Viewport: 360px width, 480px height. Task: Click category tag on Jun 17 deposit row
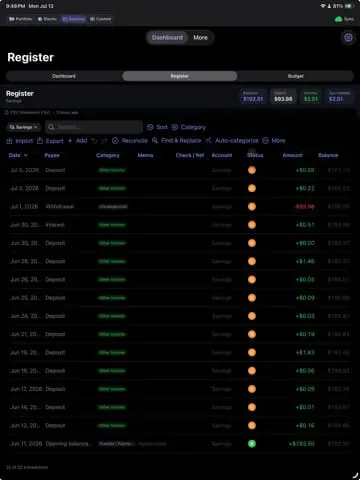(112, 389)
